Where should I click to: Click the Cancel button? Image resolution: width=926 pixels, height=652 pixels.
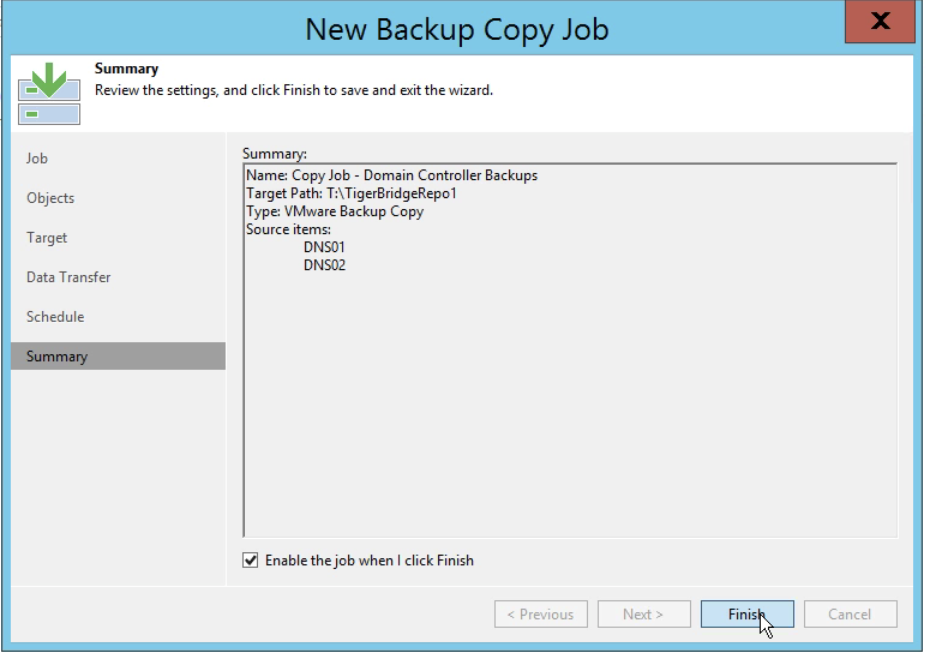click(x=850, y=614)
